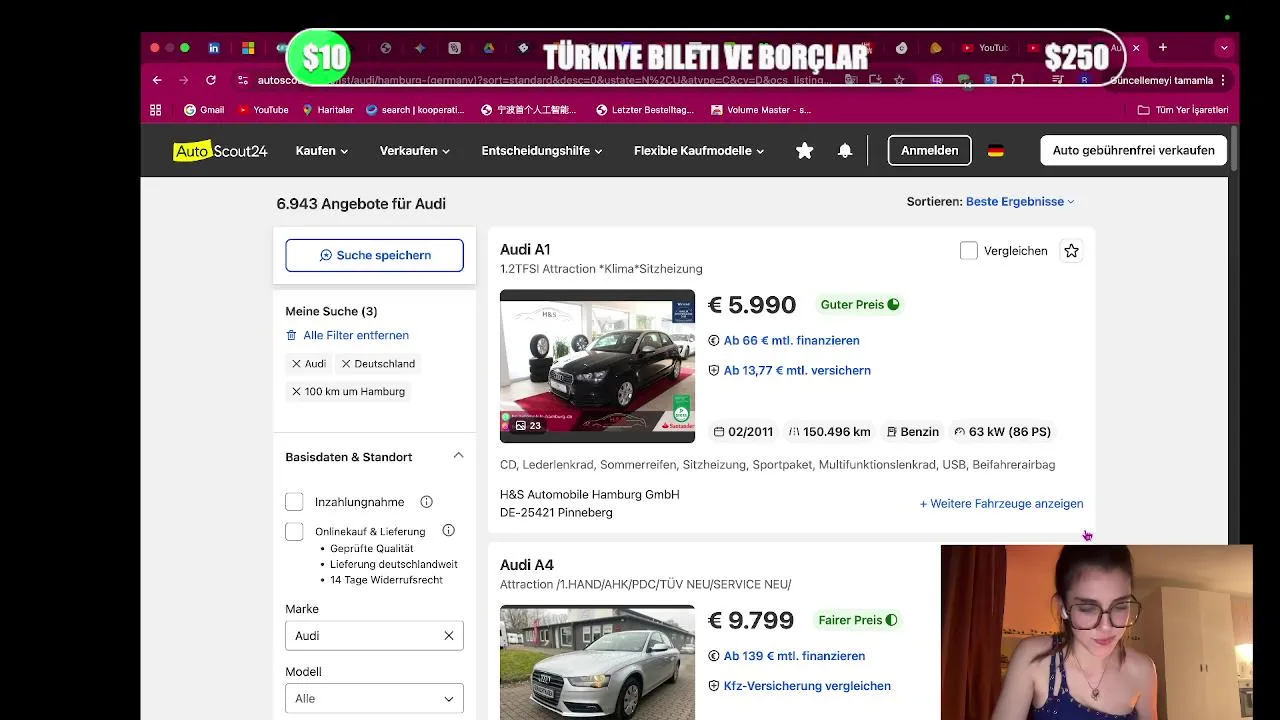Open the YouTube bookmark

coord(263,110)
